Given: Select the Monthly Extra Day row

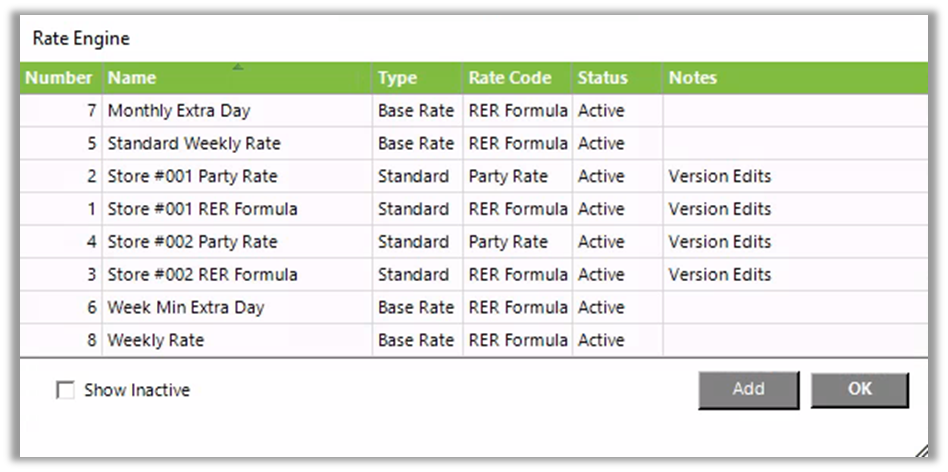Looking at the screenshot, I should pyautogui.click(x=179, y=111).
